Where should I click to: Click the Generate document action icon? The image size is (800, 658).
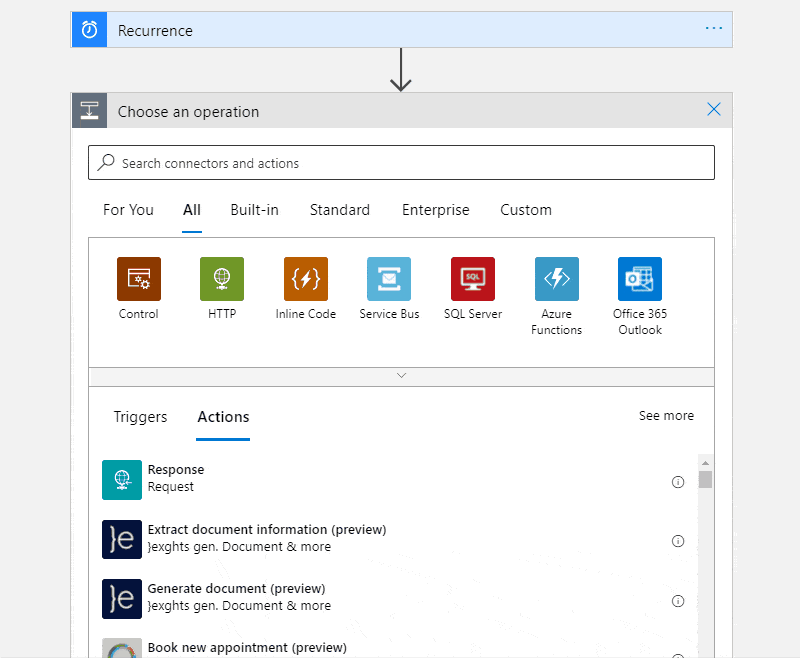click(x=122, y=599)
